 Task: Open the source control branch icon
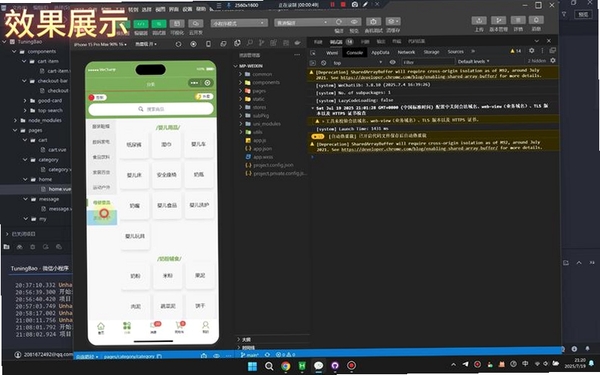click(x=262, y=43)
